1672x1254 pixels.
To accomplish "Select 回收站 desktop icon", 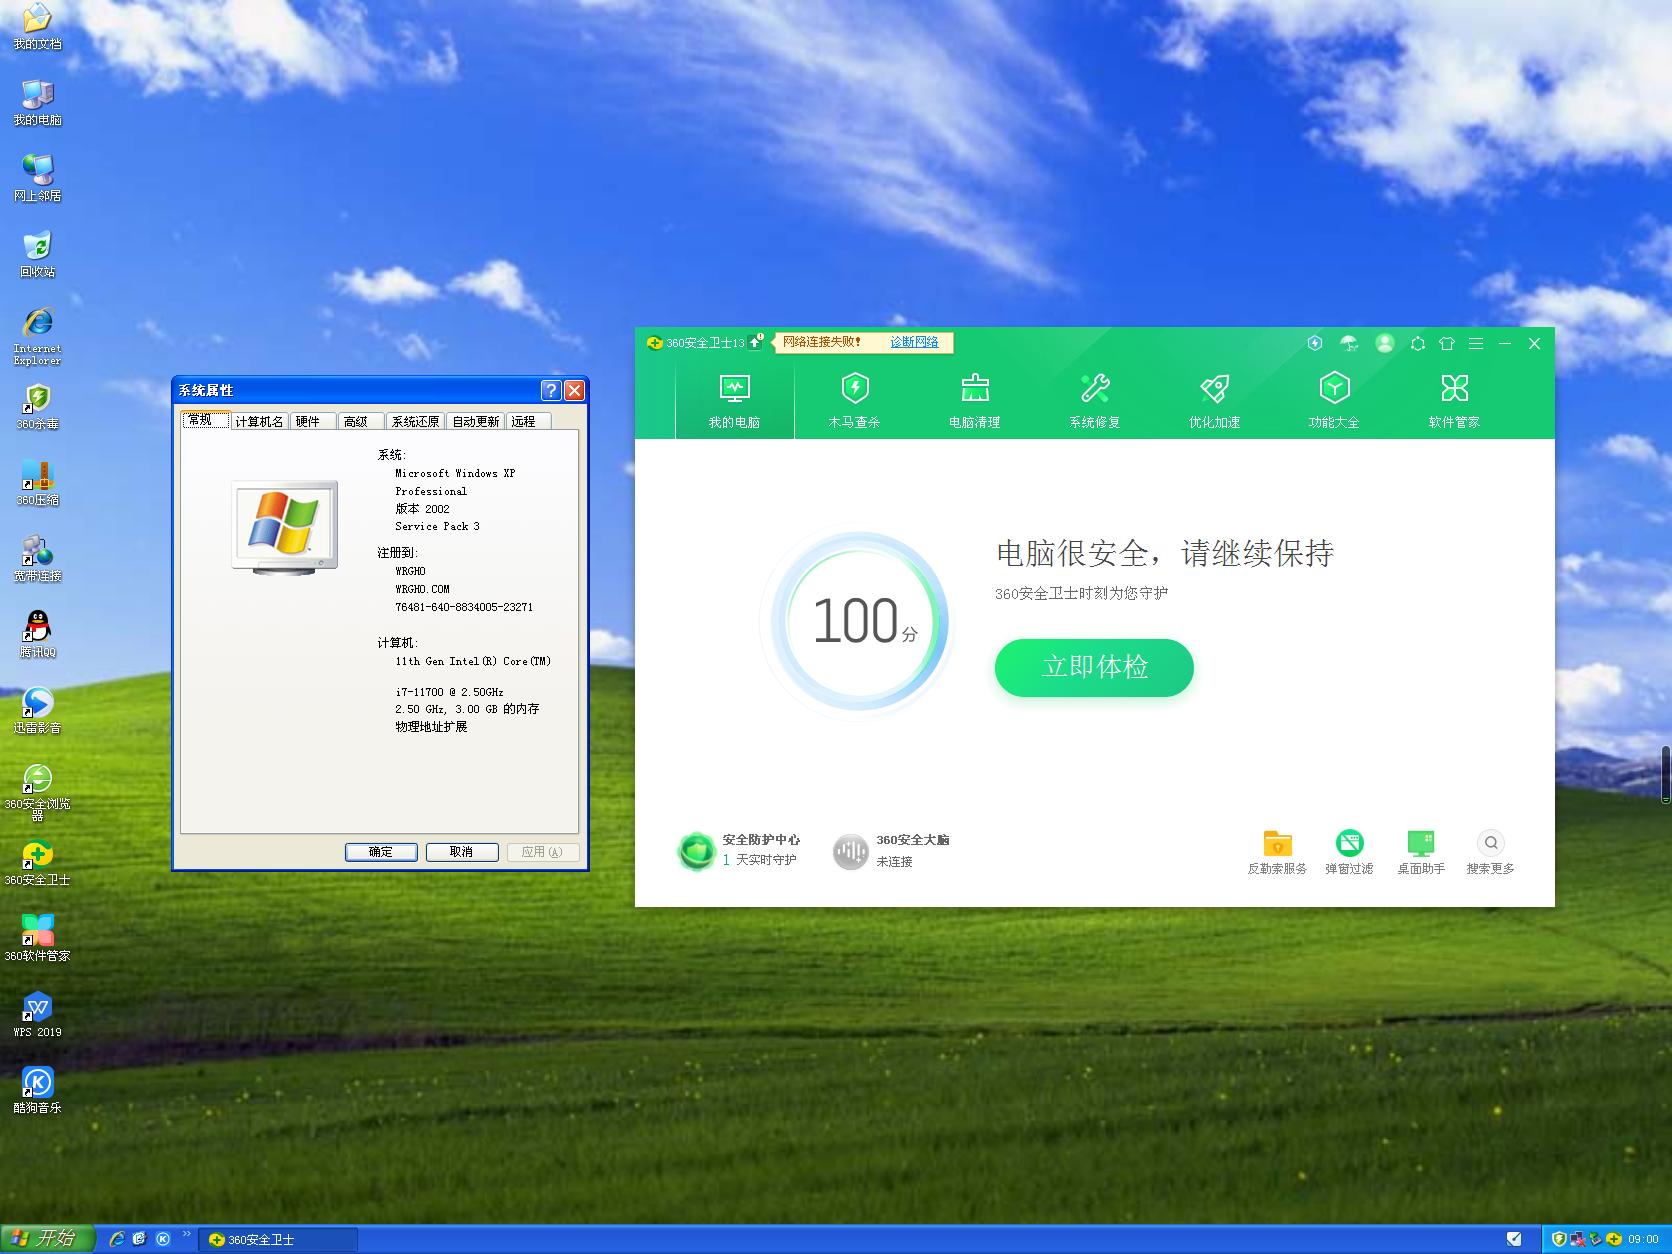I will [38, 255].
